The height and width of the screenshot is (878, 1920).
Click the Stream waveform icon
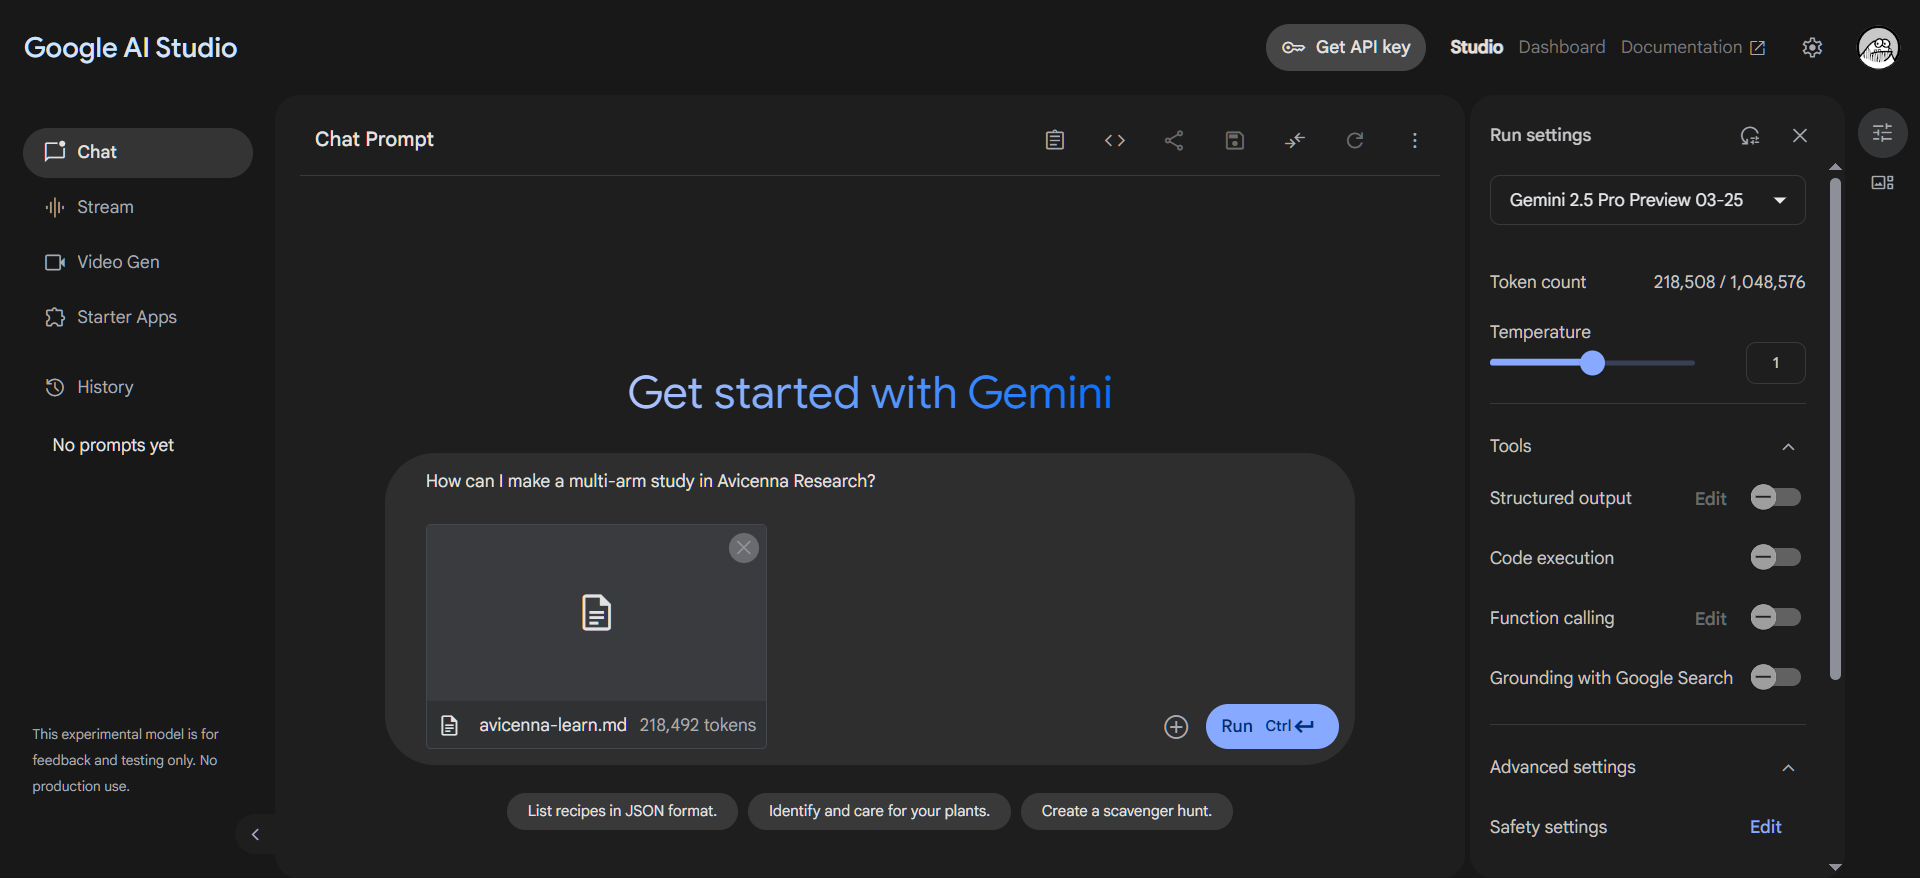[54, 207]
